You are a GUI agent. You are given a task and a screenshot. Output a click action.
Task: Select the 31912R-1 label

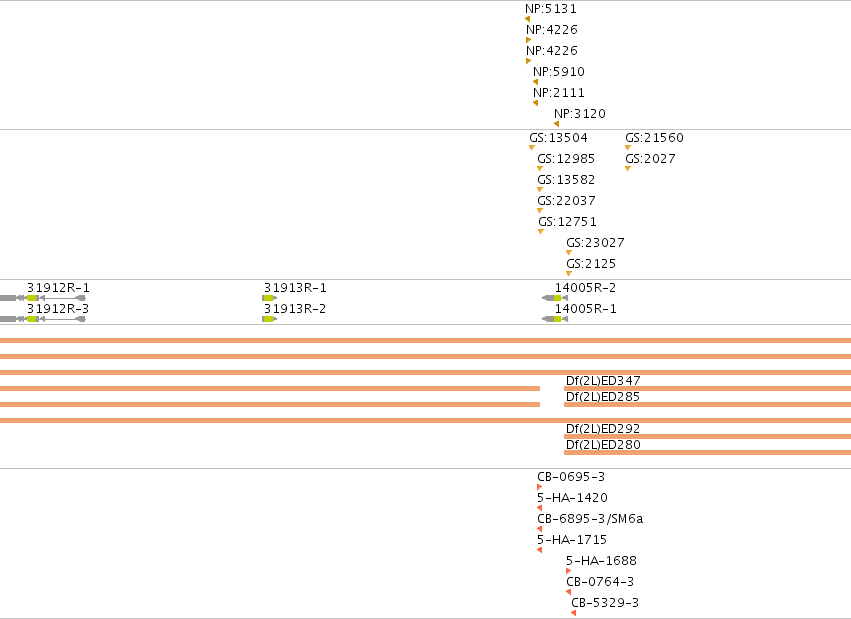(x=59, y=288)
